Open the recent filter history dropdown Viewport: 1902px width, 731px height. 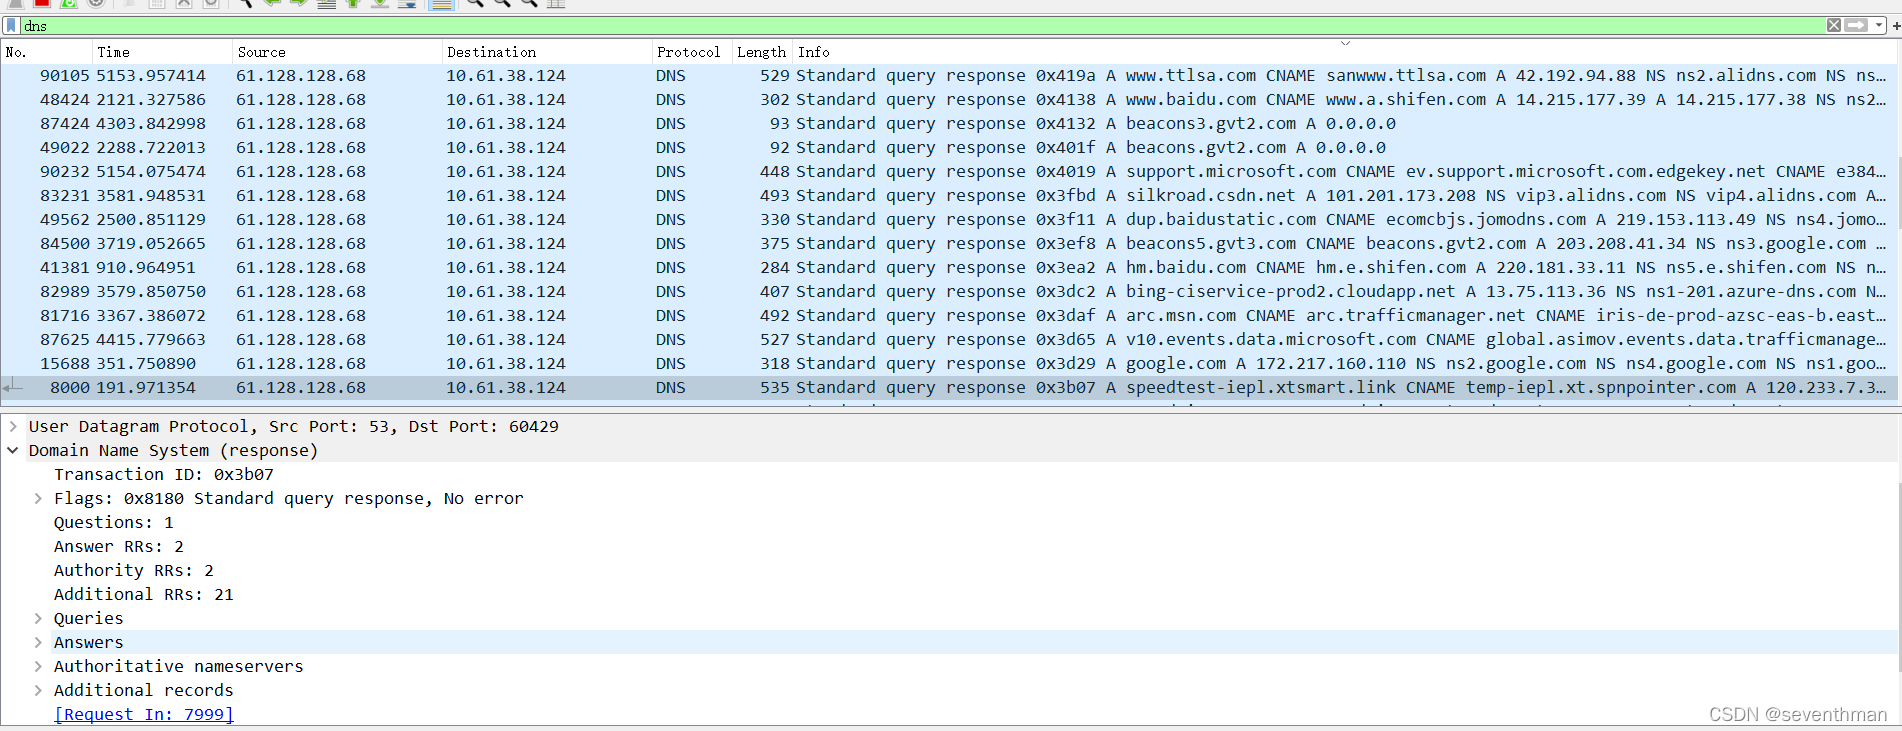coord(1879,25)
